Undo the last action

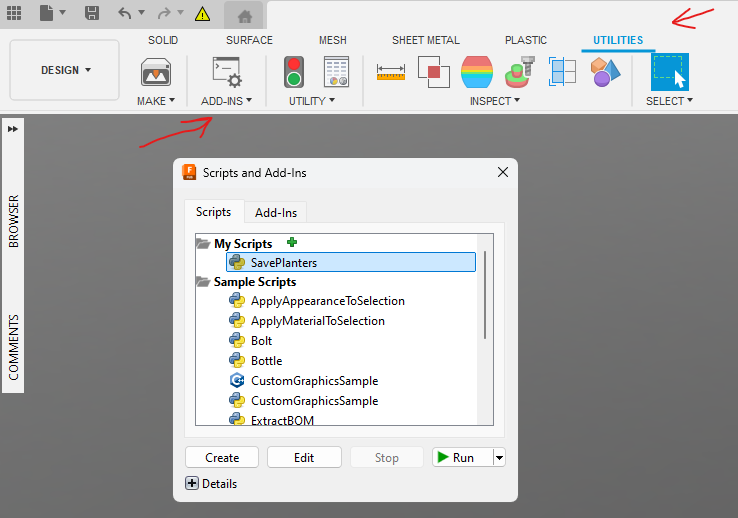click(125, 13)
